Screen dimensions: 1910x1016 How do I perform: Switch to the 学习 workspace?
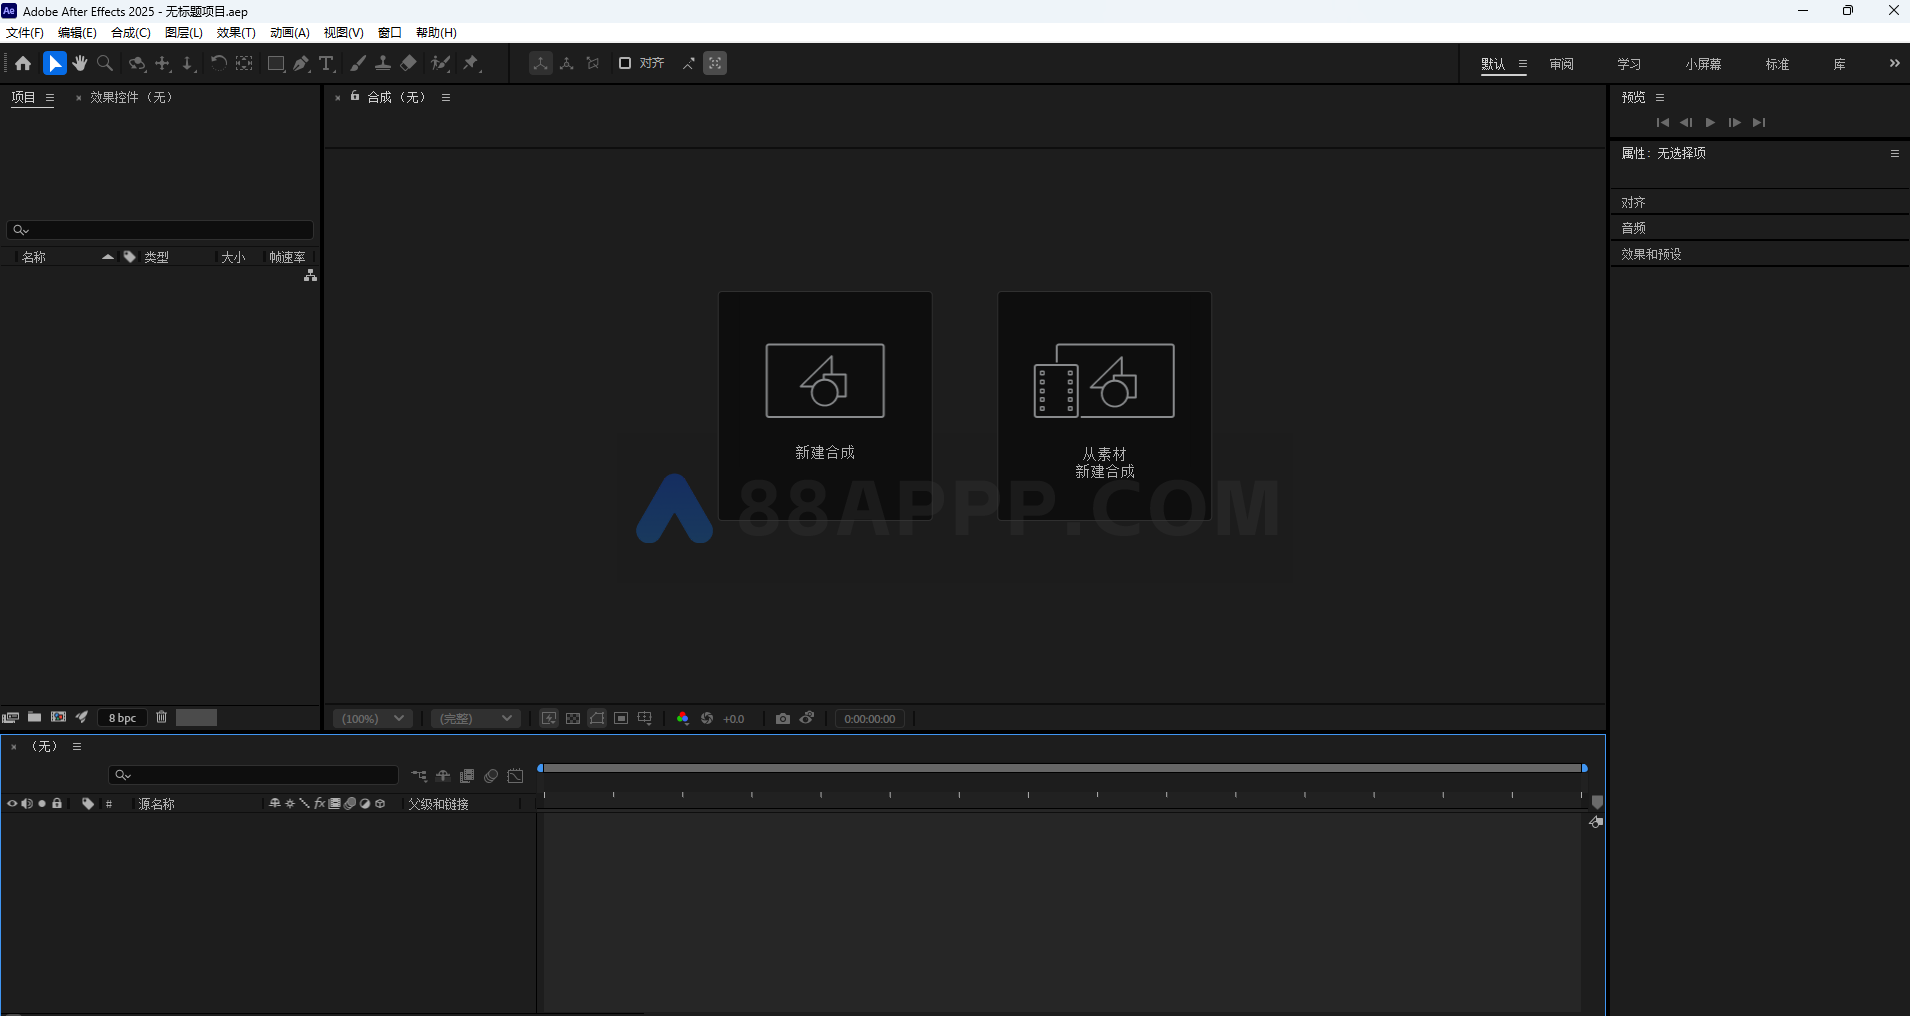click(x=1629, y=64)
